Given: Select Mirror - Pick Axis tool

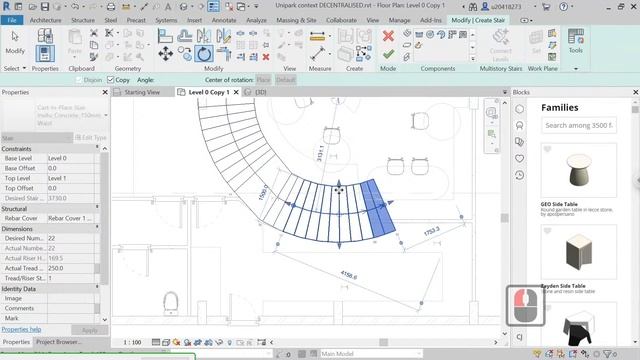Looking at the screenshot, I should pyautogui.click(x=204, y=36).
